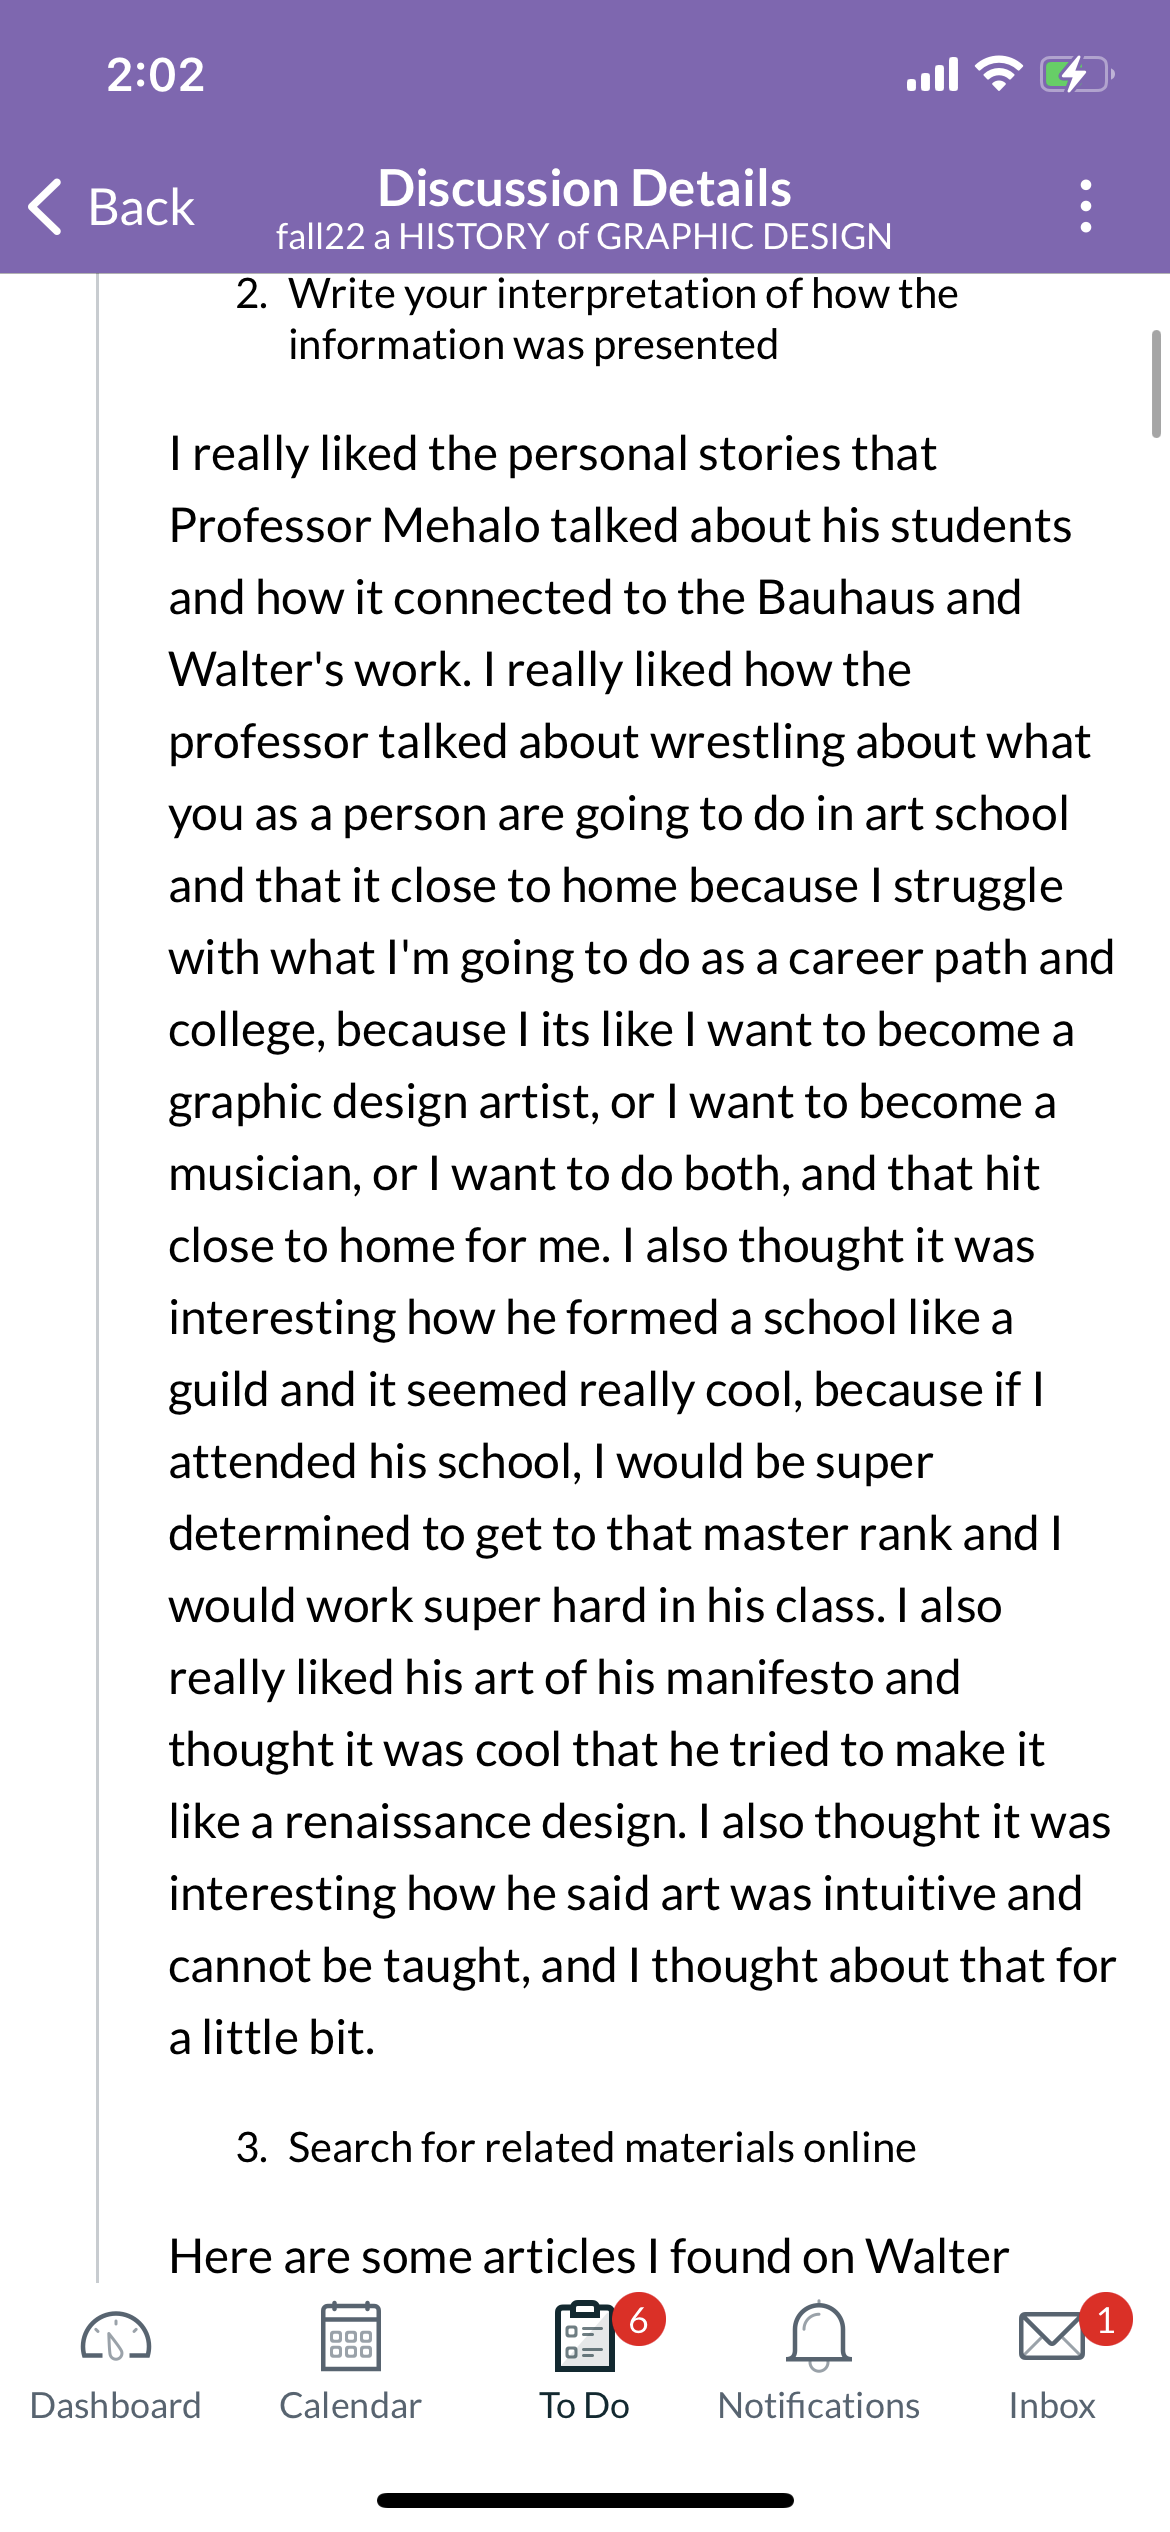Viewport: 1170px width, 2532px height.
Task: Open the Calendar icon
Action: [x=350, y=2336]
